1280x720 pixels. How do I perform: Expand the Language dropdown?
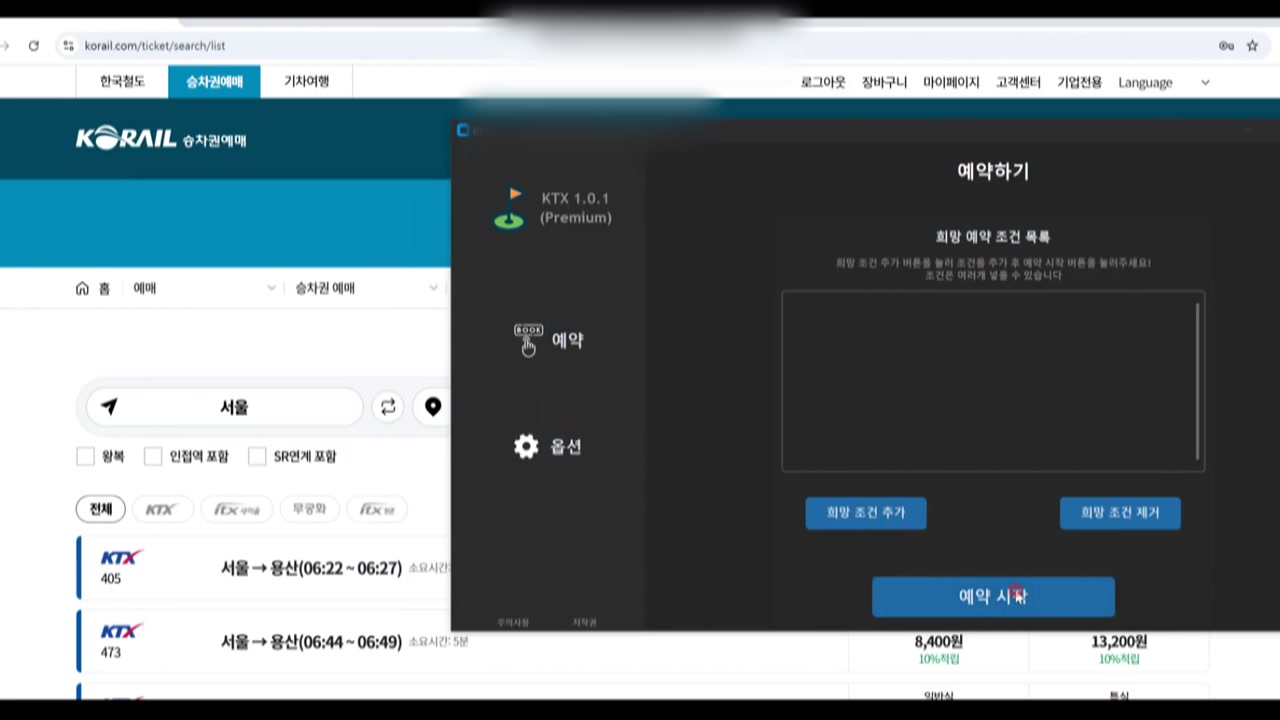[1163, 82]
